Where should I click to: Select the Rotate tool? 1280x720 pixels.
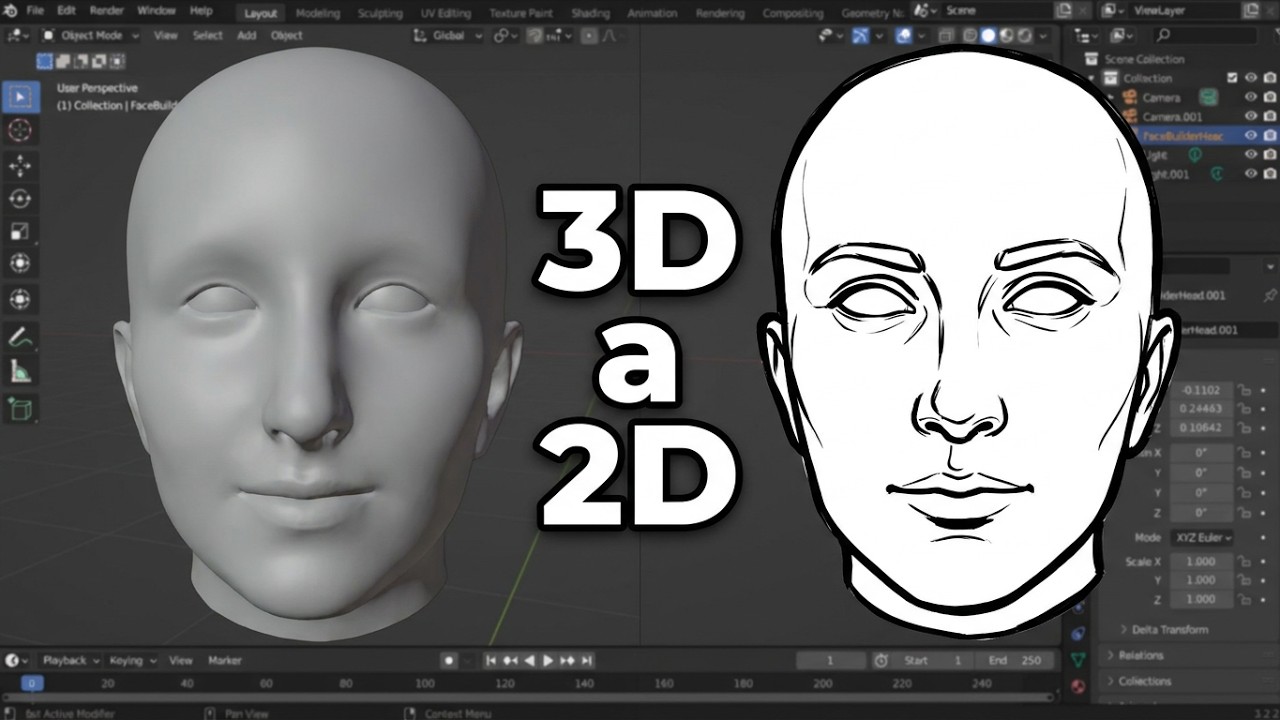[20, 198]
